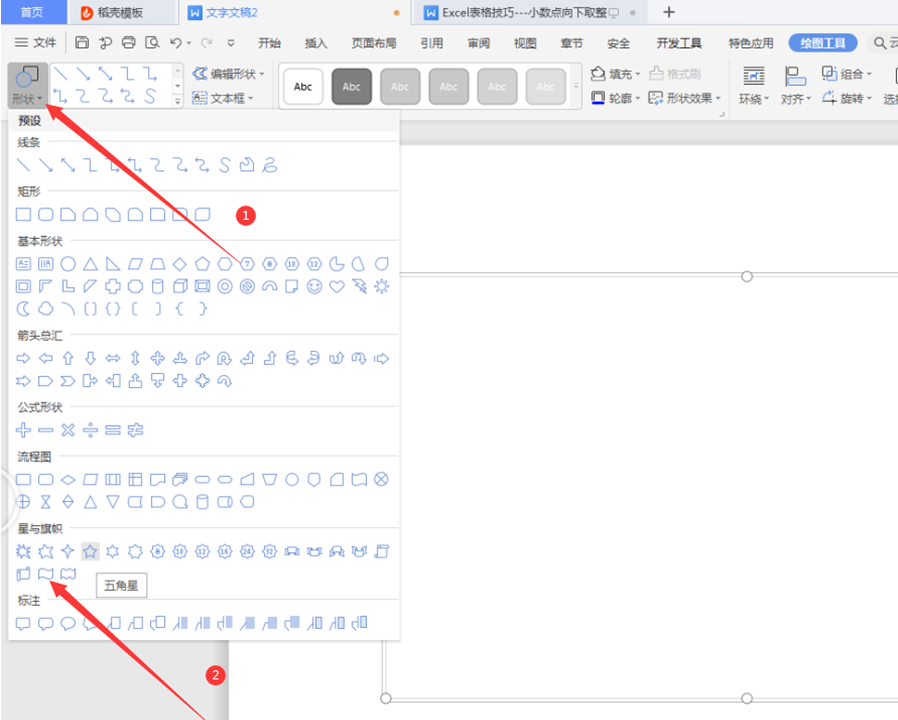898x720 pixels.
Task: Choose the multiplication sign formula shape
Action: pos(68,430)
